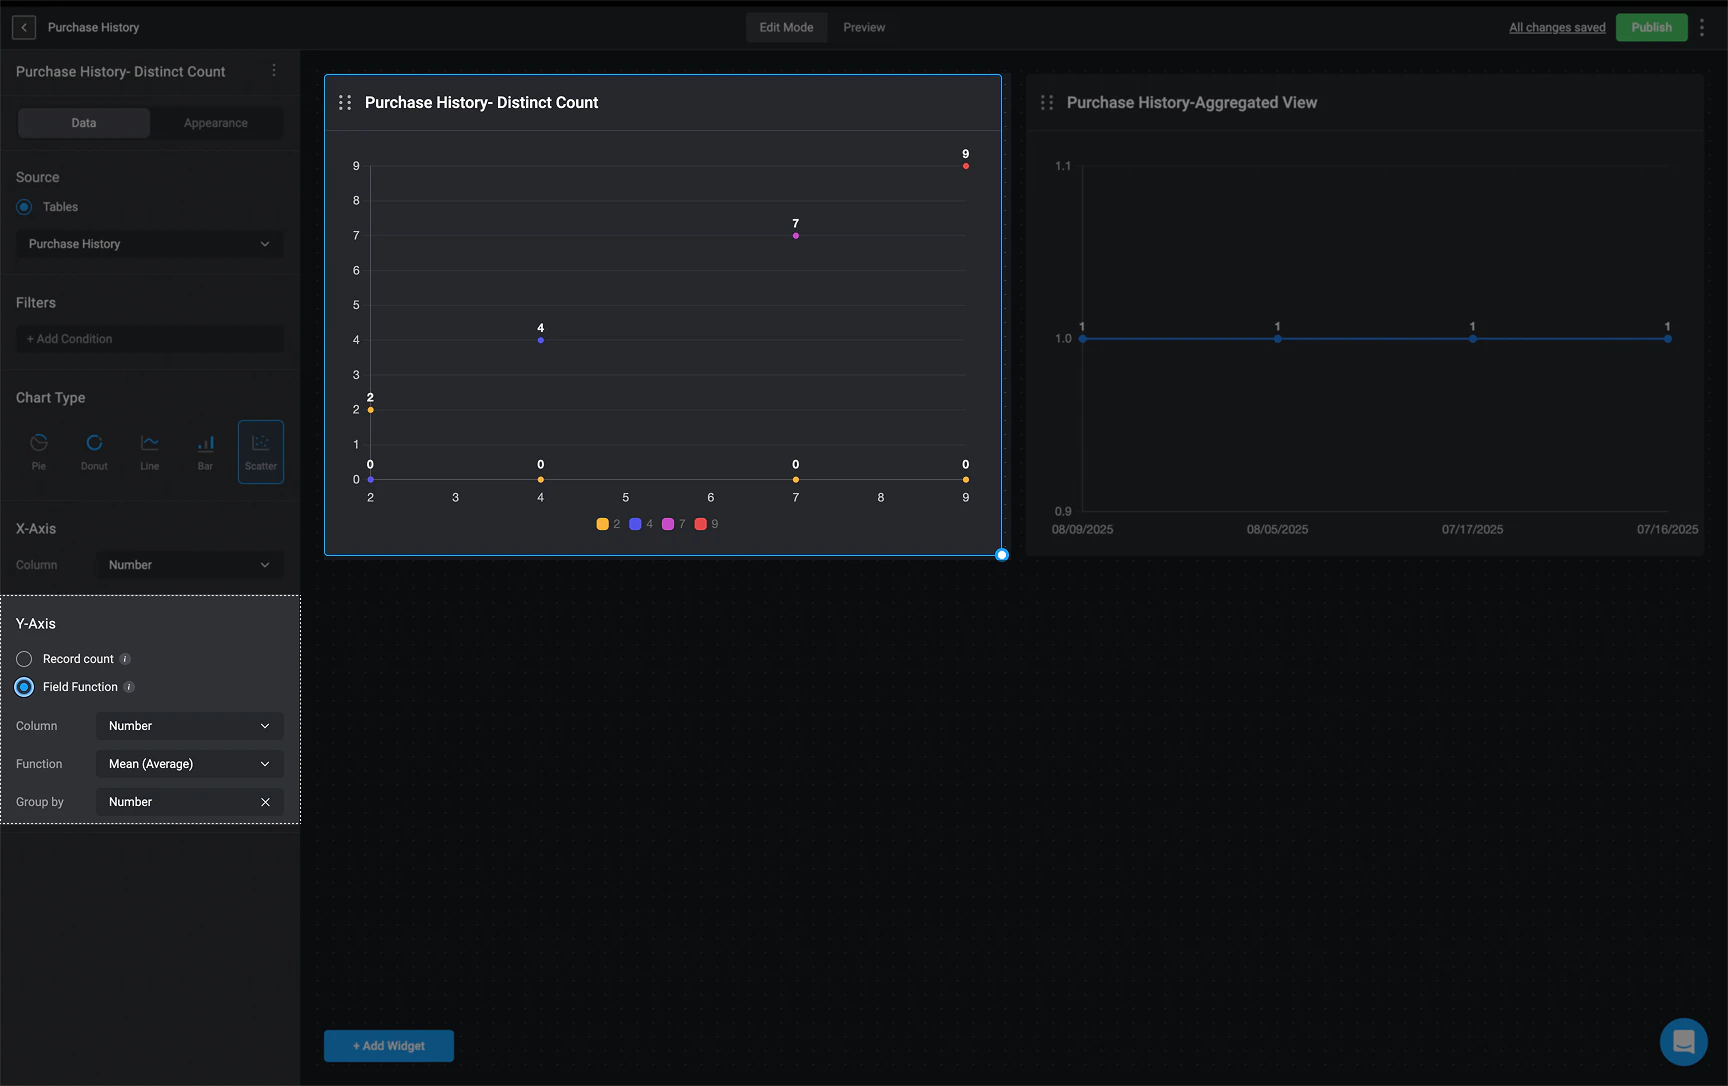Select the Field Function radio option

(x=24, y=687)
